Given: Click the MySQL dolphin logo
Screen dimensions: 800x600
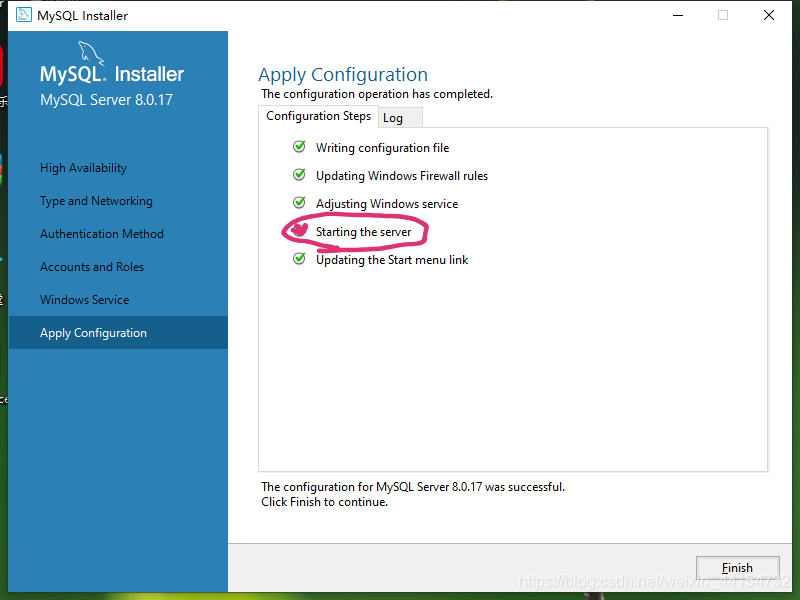Looking at the screenshot, I should [91, 53].
